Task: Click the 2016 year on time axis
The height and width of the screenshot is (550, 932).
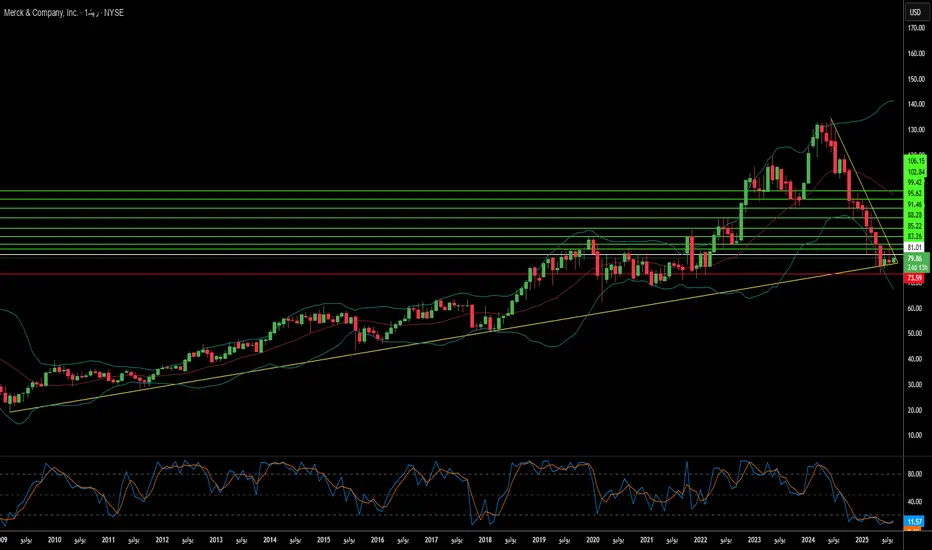Action: pyautogui.click(x=377, y=540)
